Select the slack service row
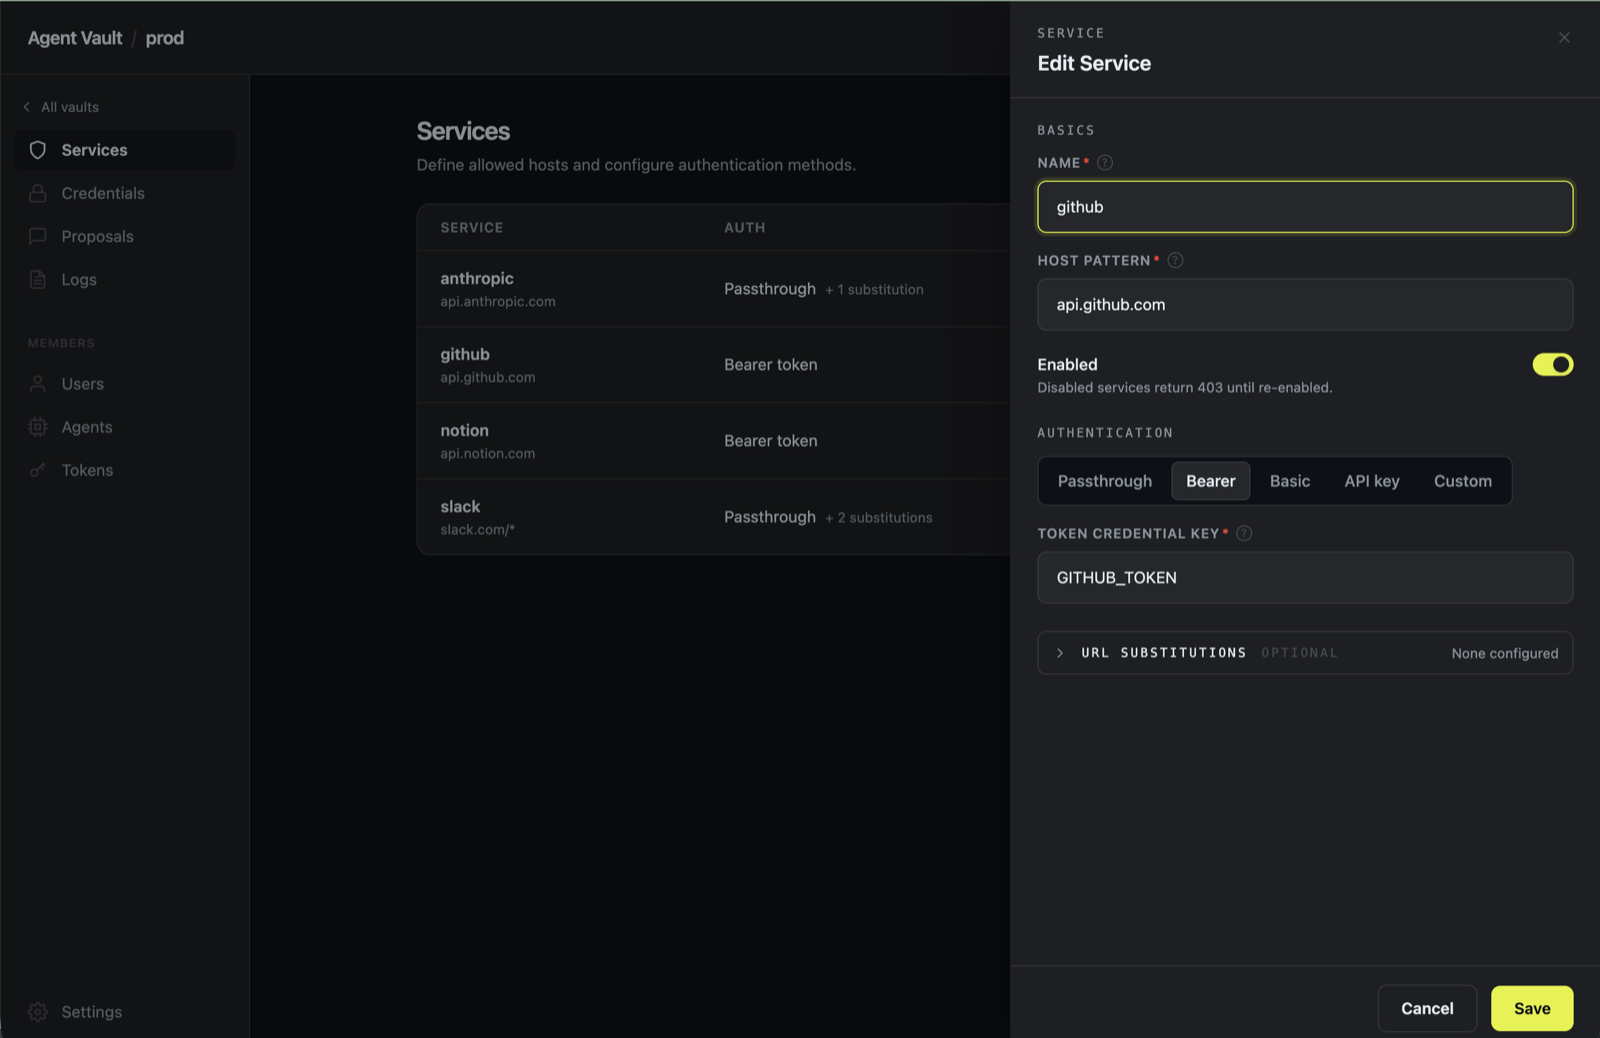Image resolution: width=1600 pixels, height=1038 pixels. pos(714,516)
